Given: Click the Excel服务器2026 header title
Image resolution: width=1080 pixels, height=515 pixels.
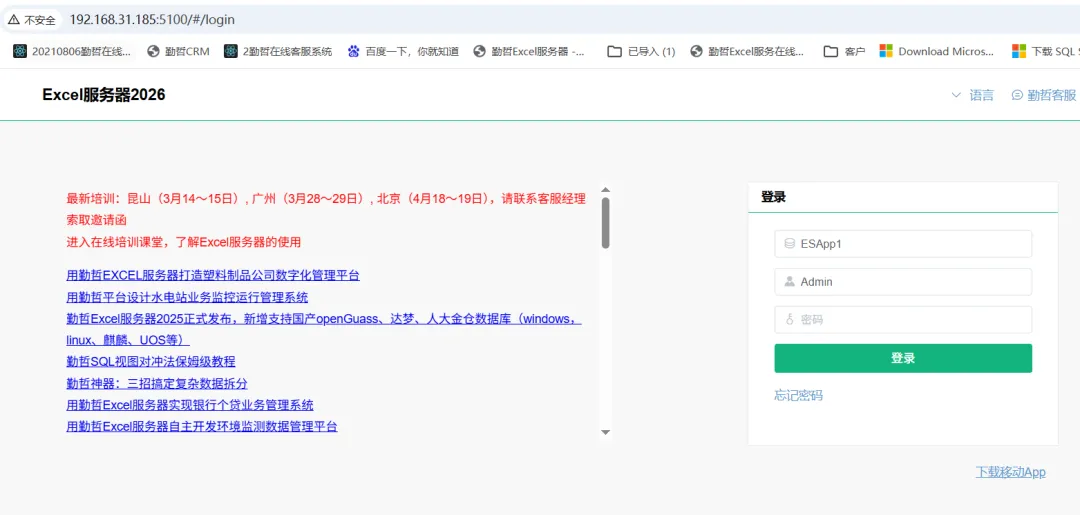Looking at the screenshot, I should point(104,95).
